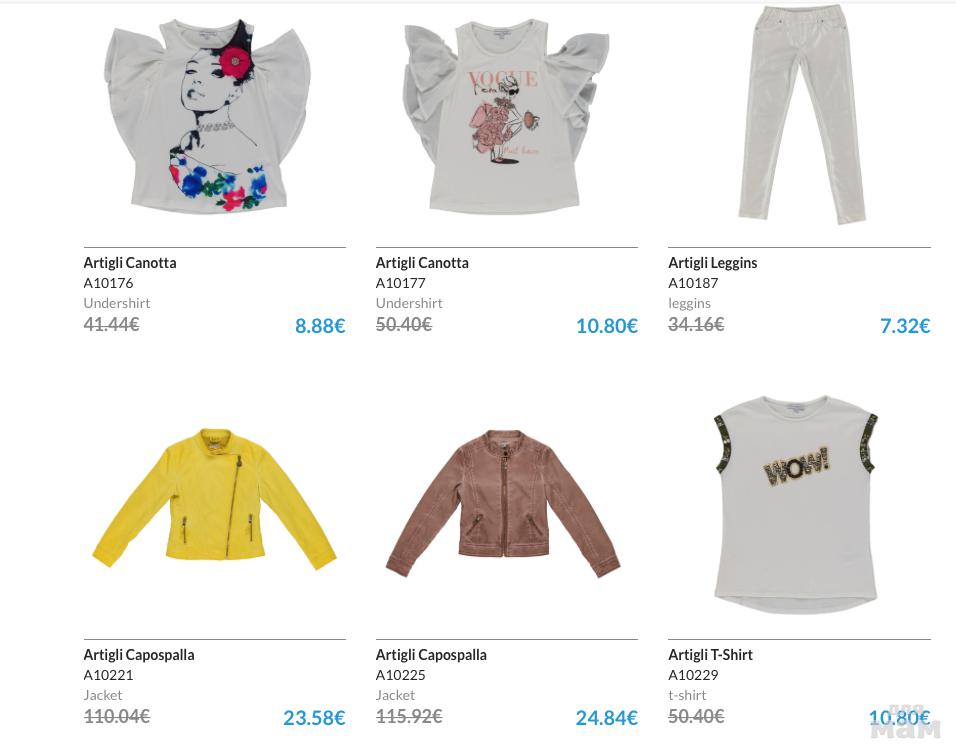Select product code A10221

coord(108,675)
